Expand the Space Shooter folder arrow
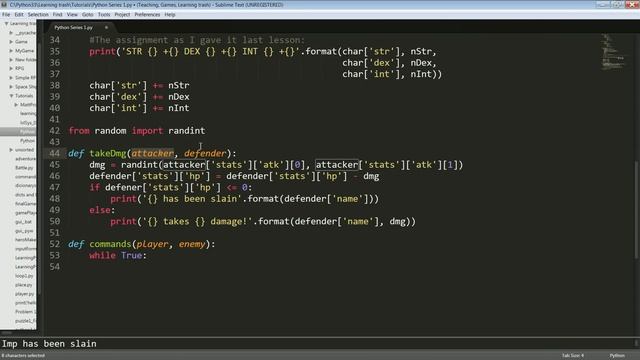This screenshot has width=640, height=360. coord(11,87)
